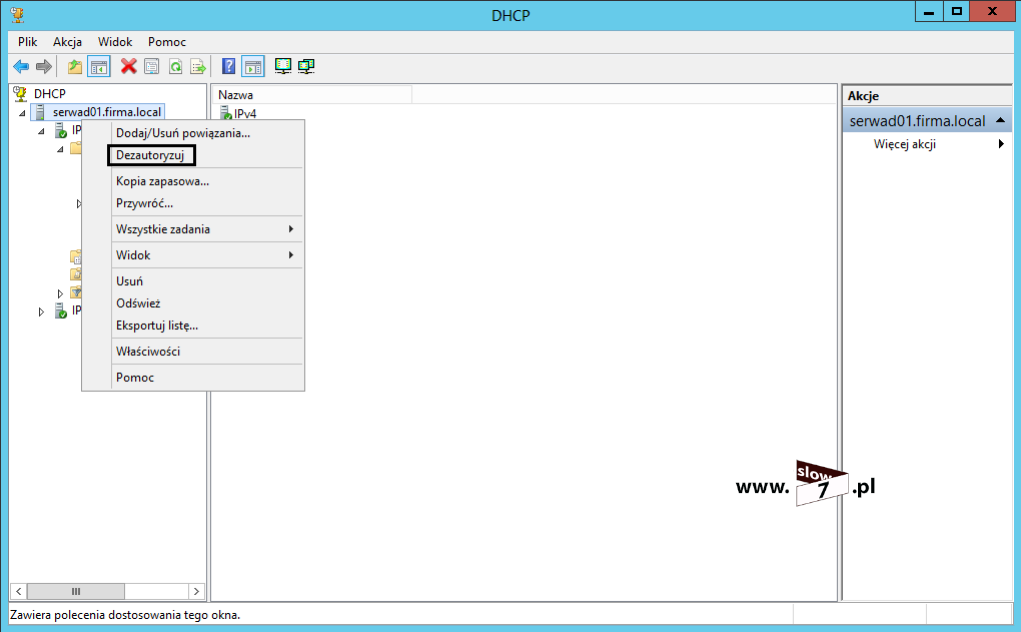Collapse the serwad01.firma.local tree node

point(22,113)
